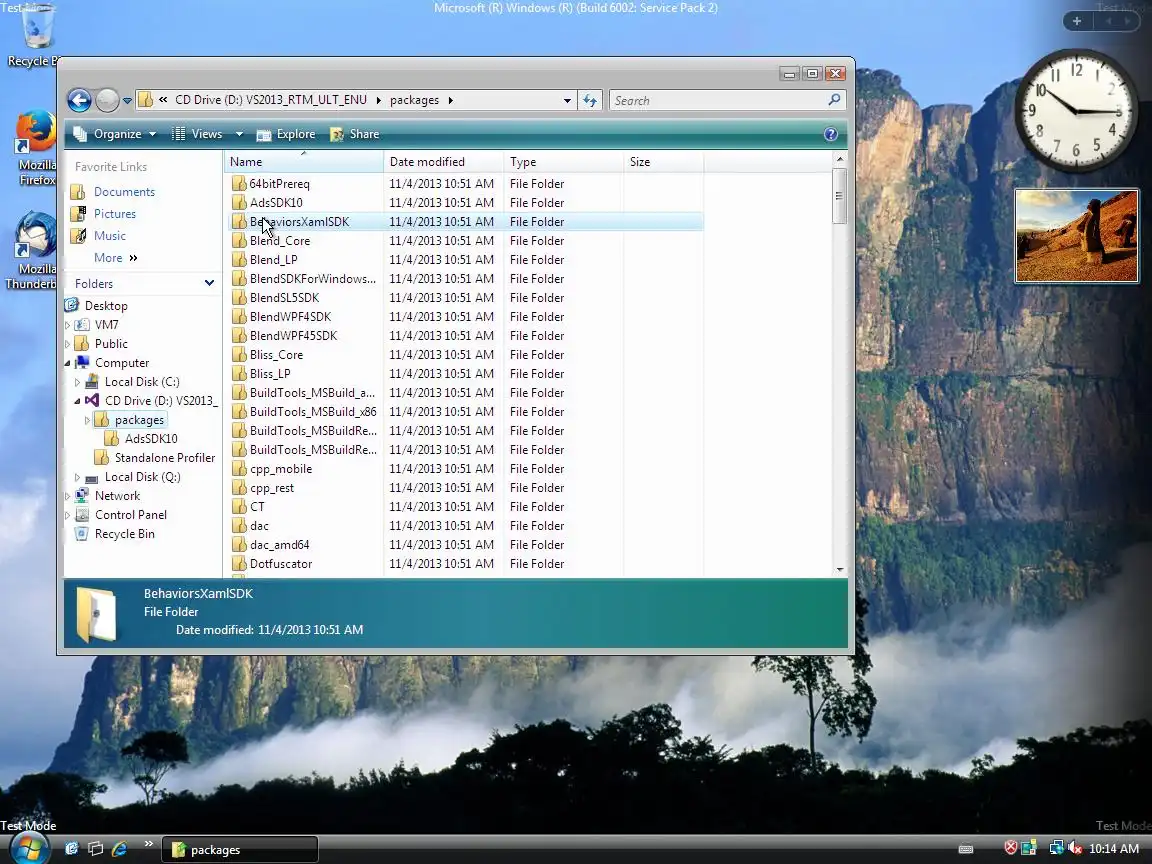The image size is (1152, 864).
Task: Click the Dotfuscator folder icon
Action: pos(239,564)
